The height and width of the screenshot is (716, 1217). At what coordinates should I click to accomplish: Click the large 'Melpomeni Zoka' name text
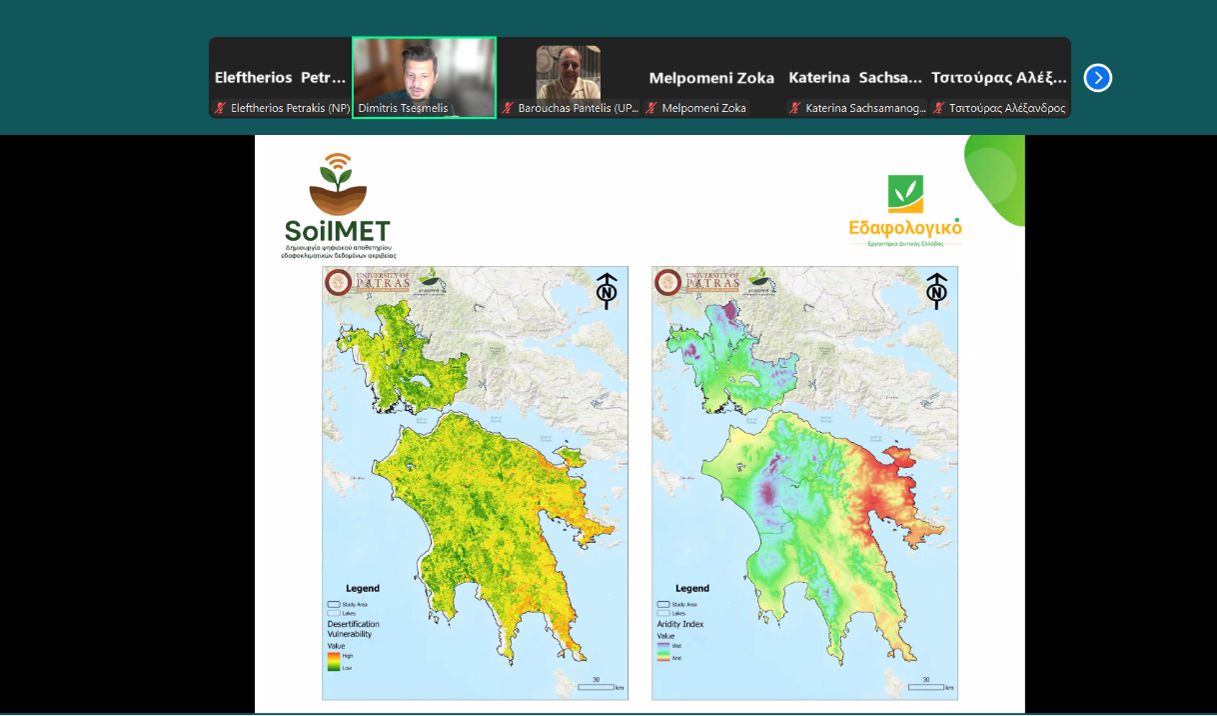pos(712,78)
